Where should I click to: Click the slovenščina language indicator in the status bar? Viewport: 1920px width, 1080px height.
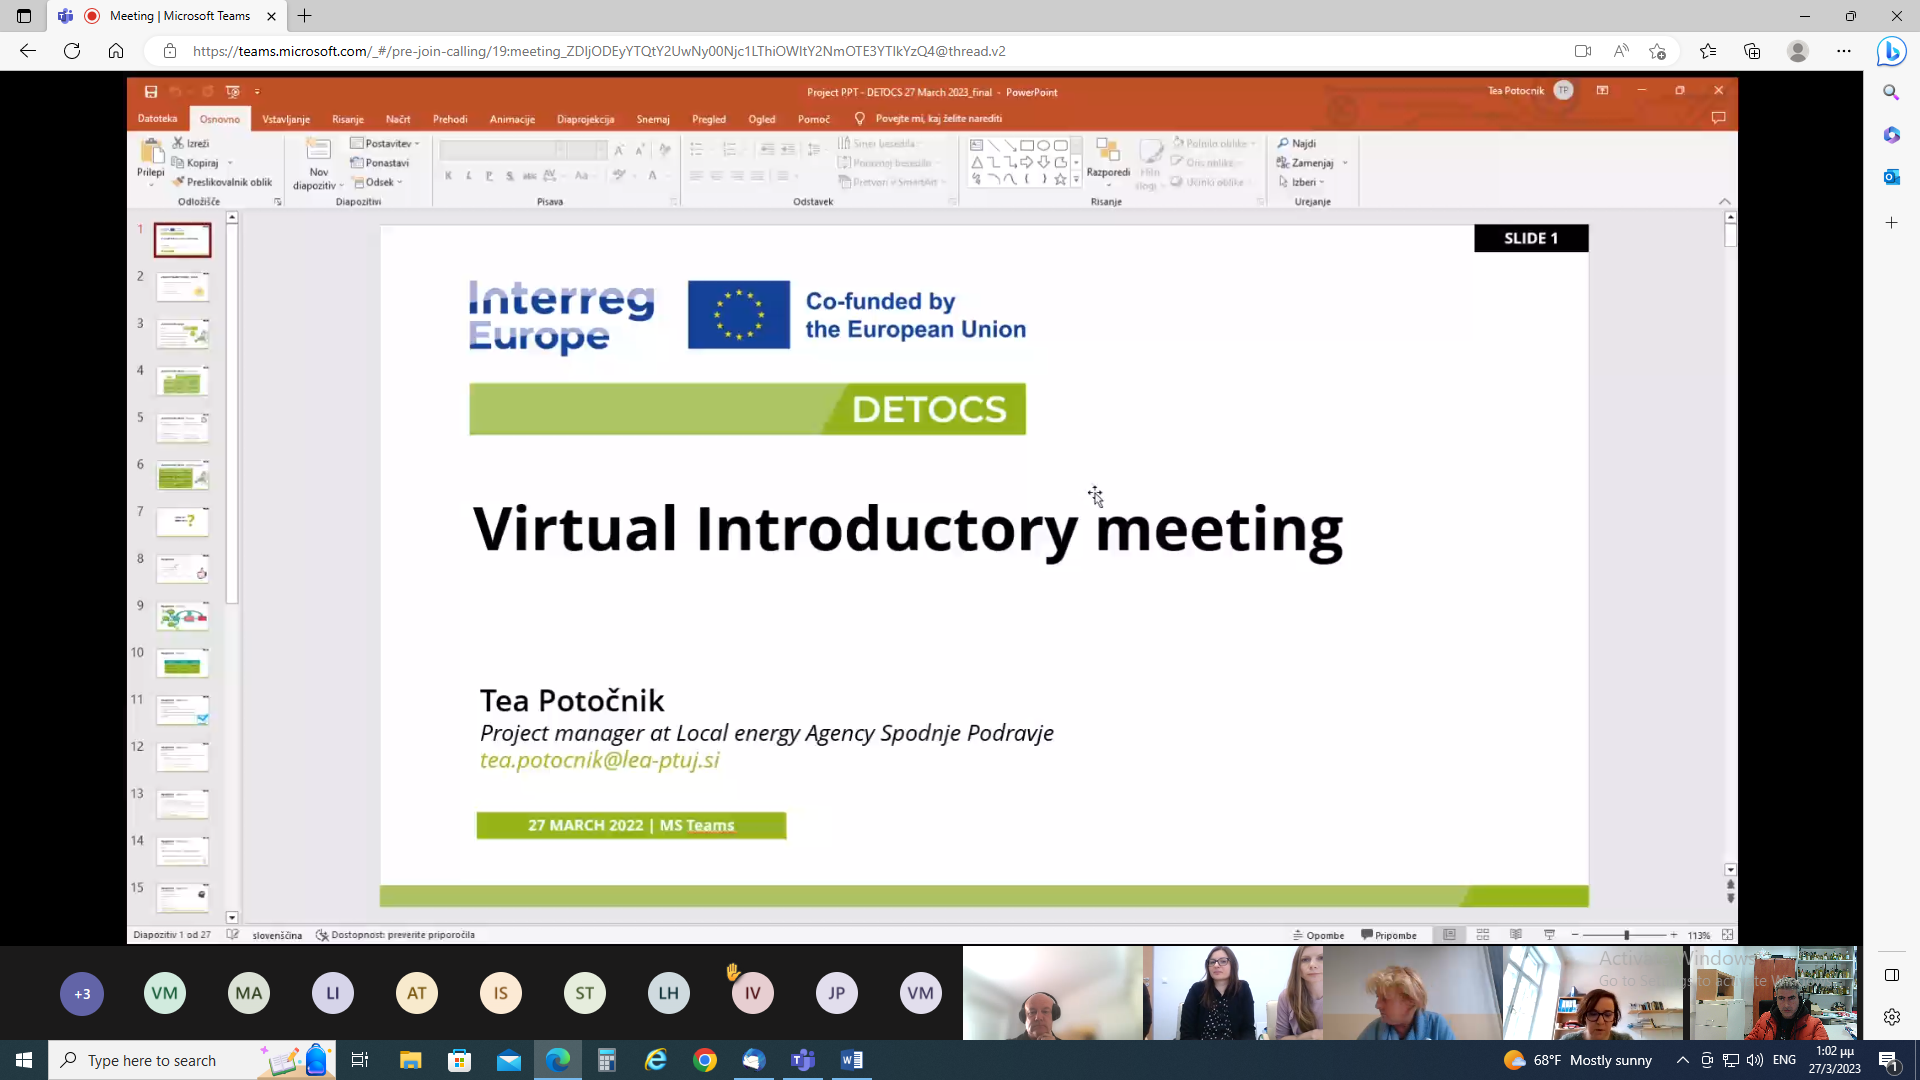point(277,935)
